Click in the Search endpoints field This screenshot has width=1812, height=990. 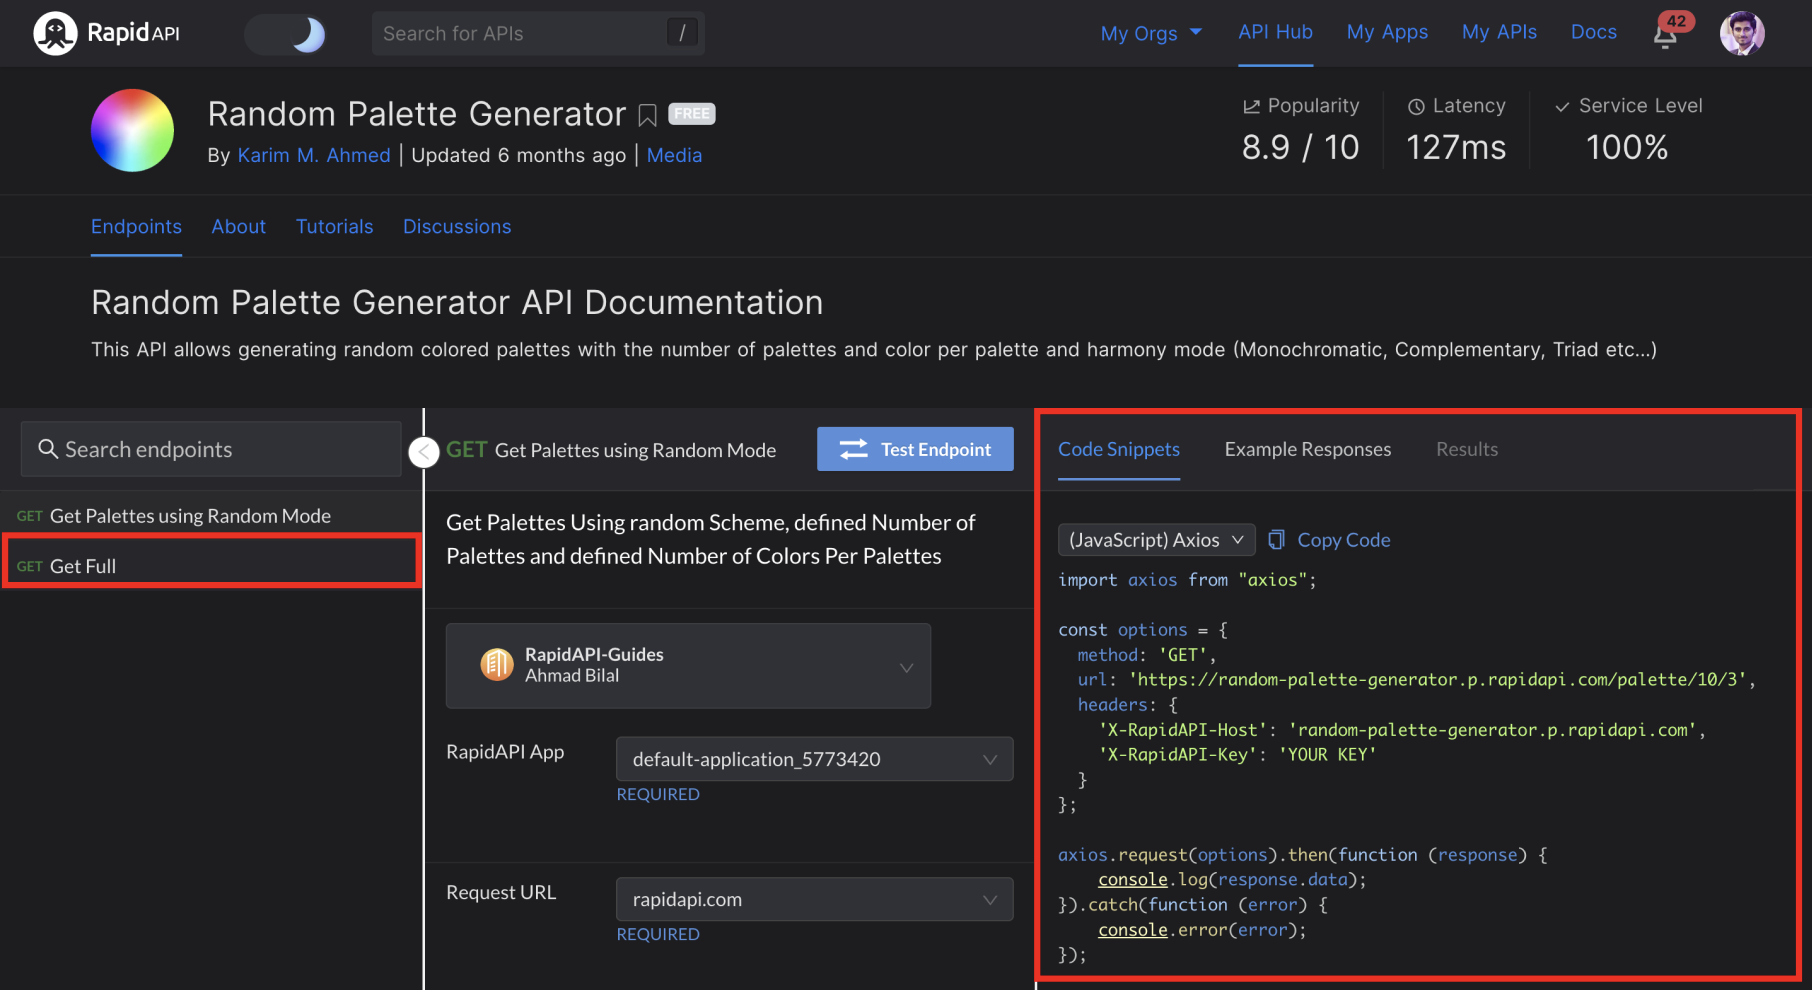pyautogui.click(x=211, y=449)
